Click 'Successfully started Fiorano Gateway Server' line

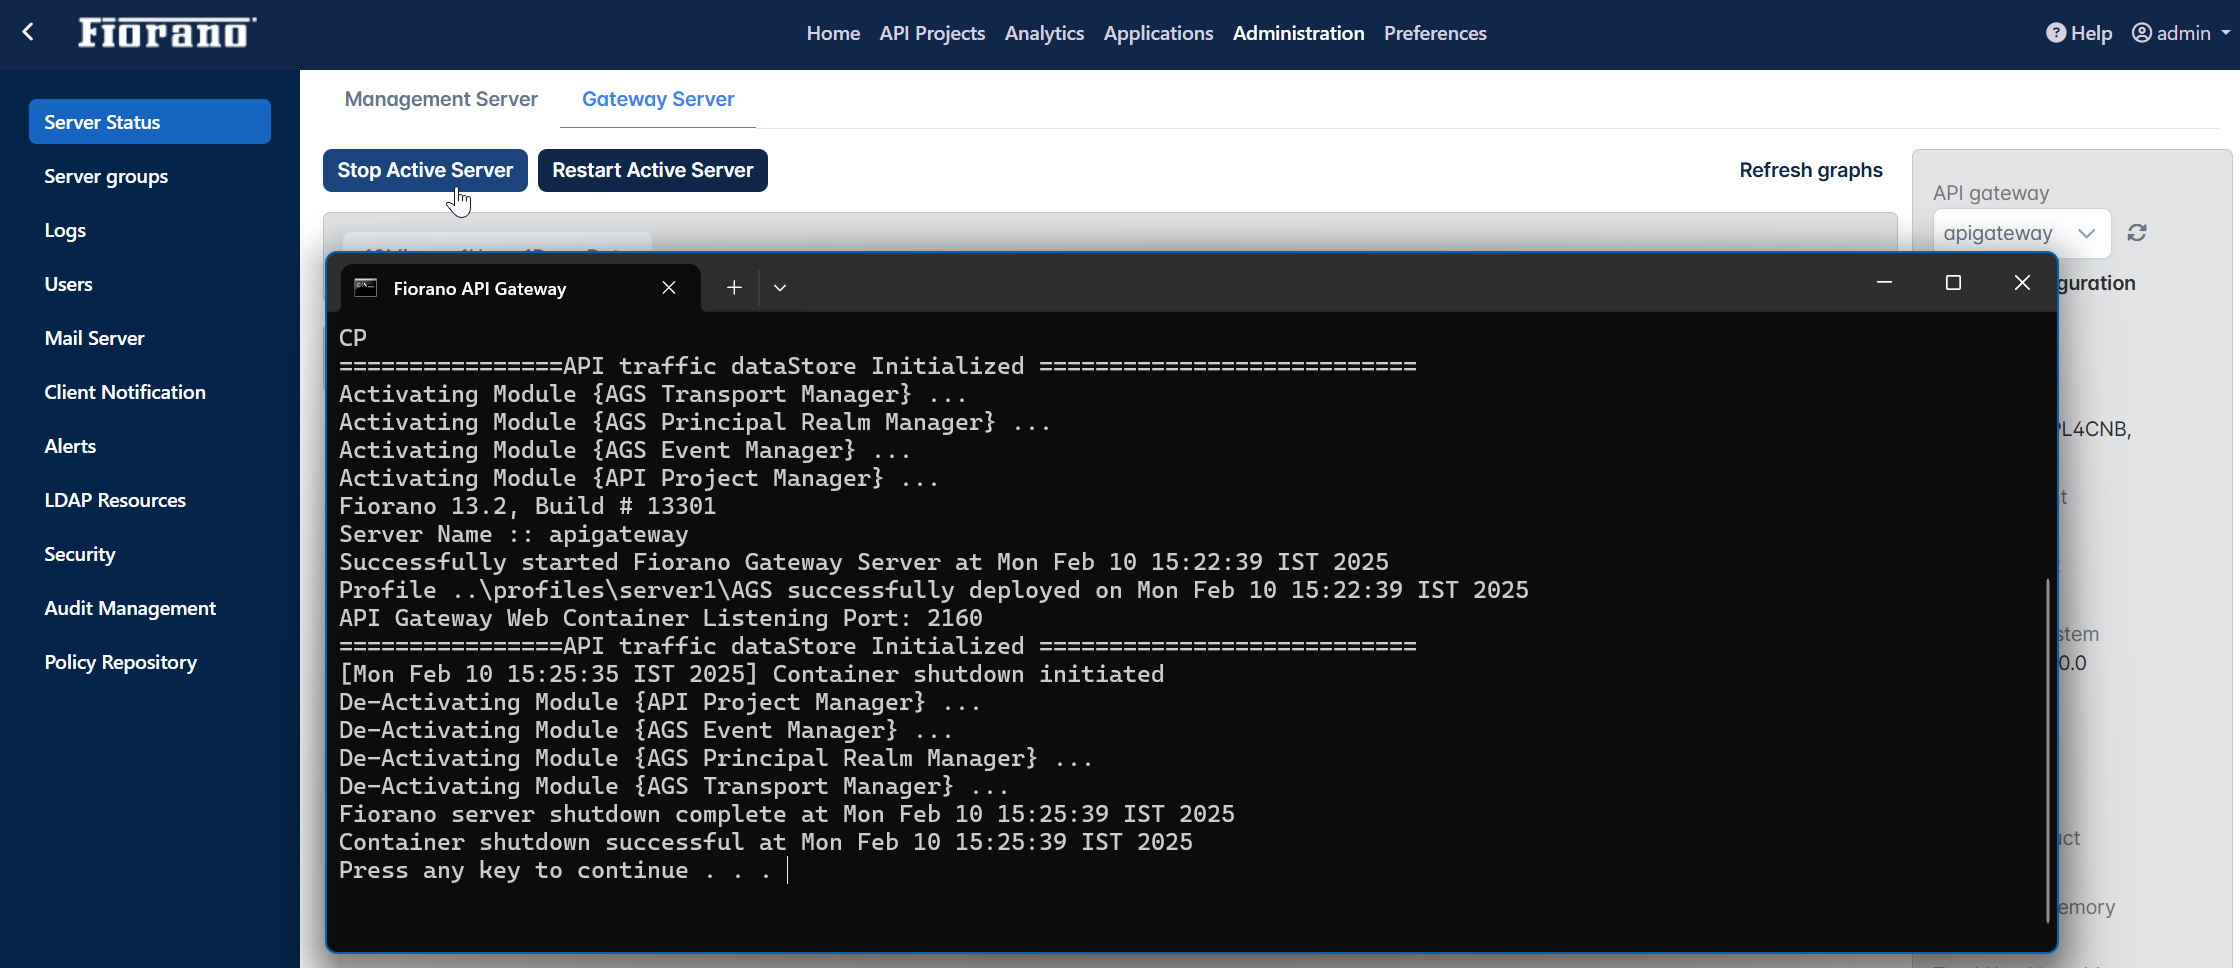tap(864, 562)
